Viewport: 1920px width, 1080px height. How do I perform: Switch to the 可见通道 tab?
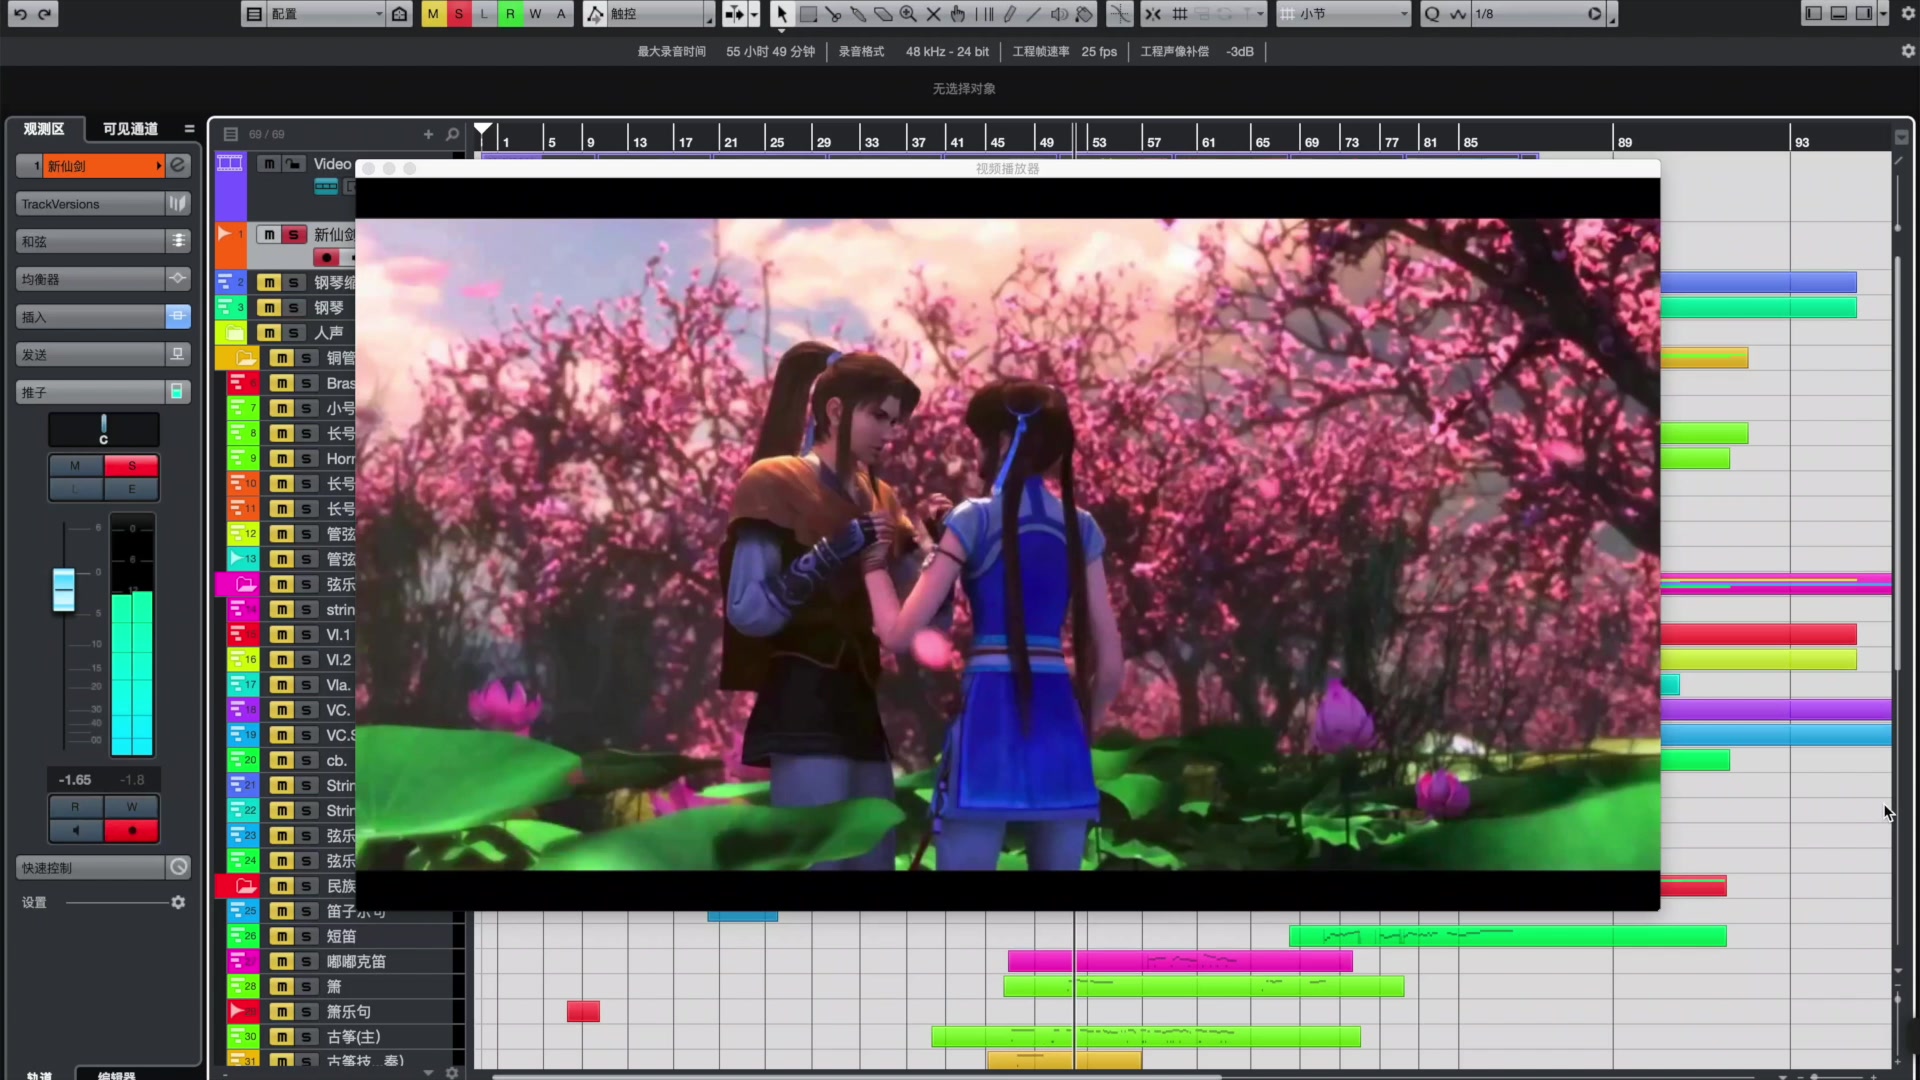[130, 129]
